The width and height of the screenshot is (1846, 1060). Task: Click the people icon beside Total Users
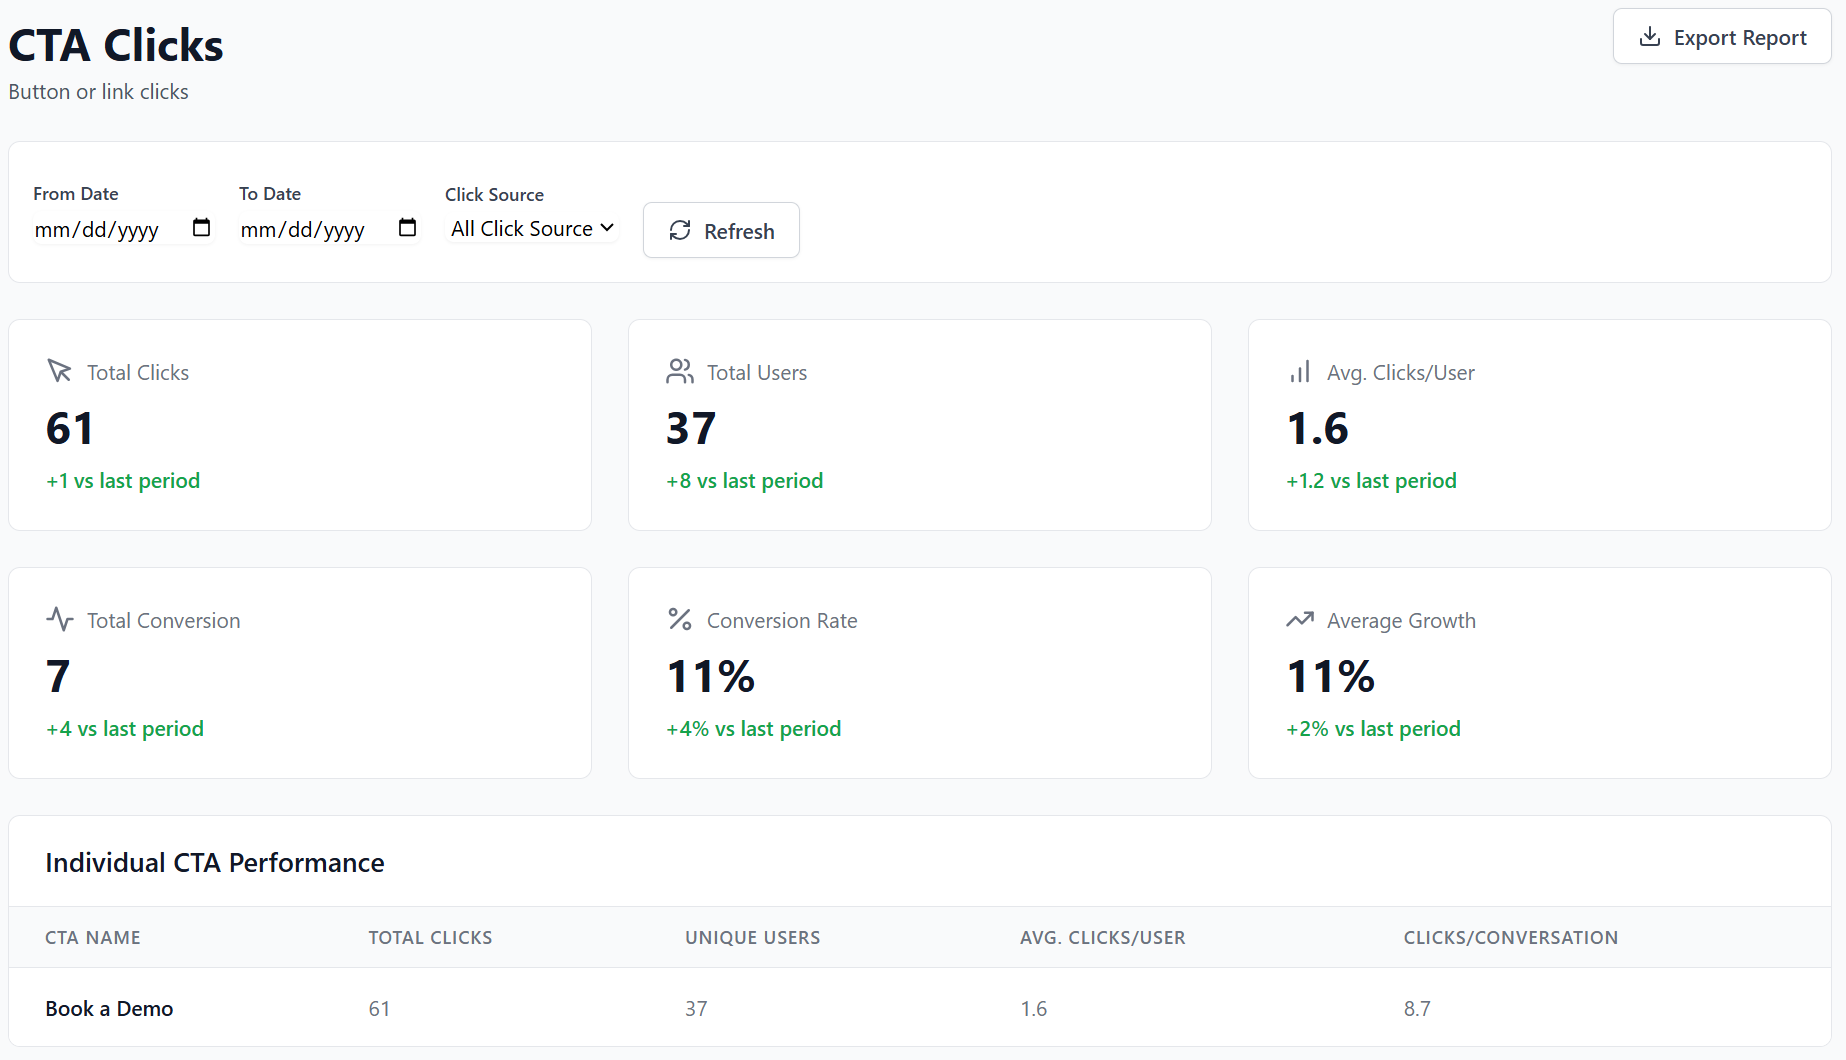(680, 371)
